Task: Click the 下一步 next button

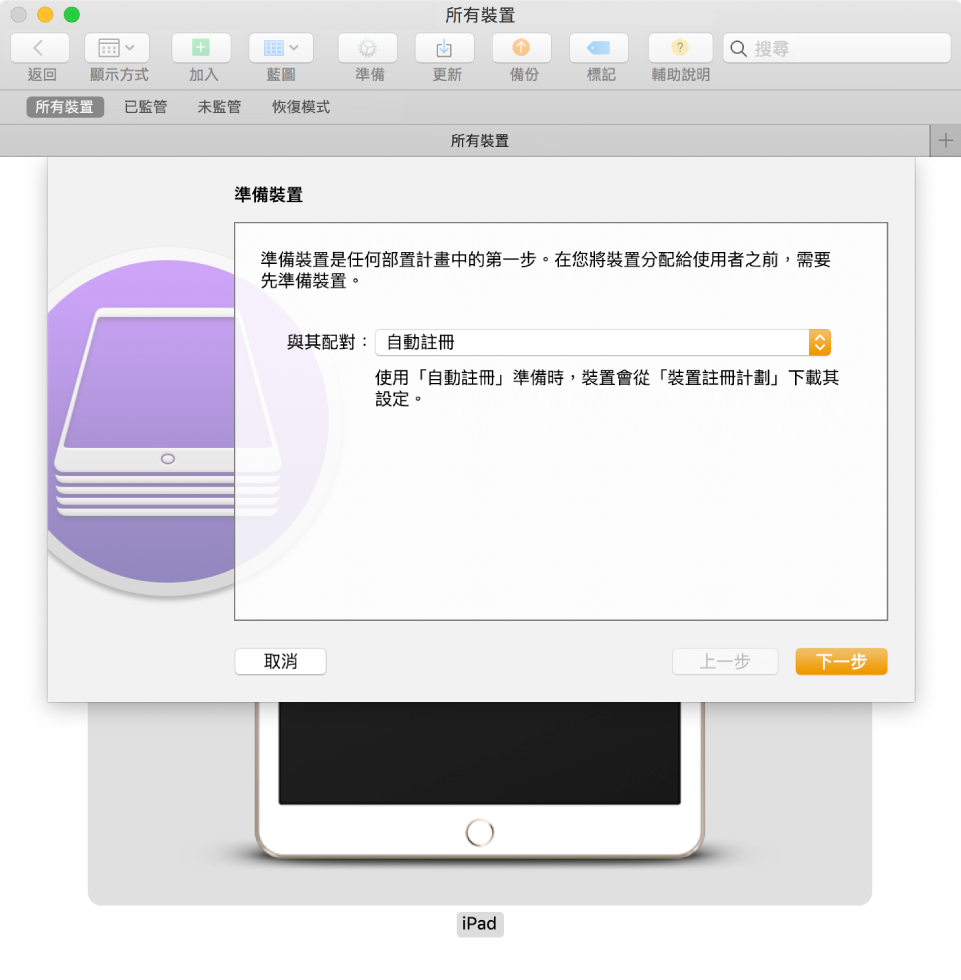Action: point(841,661)
